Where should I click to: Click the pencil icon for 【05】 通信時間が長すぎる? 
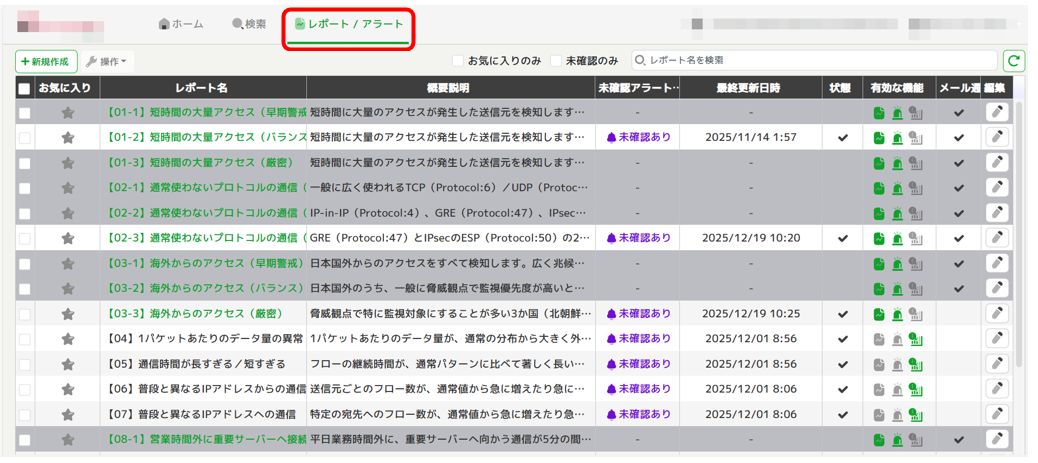click(x=997, y=364)
